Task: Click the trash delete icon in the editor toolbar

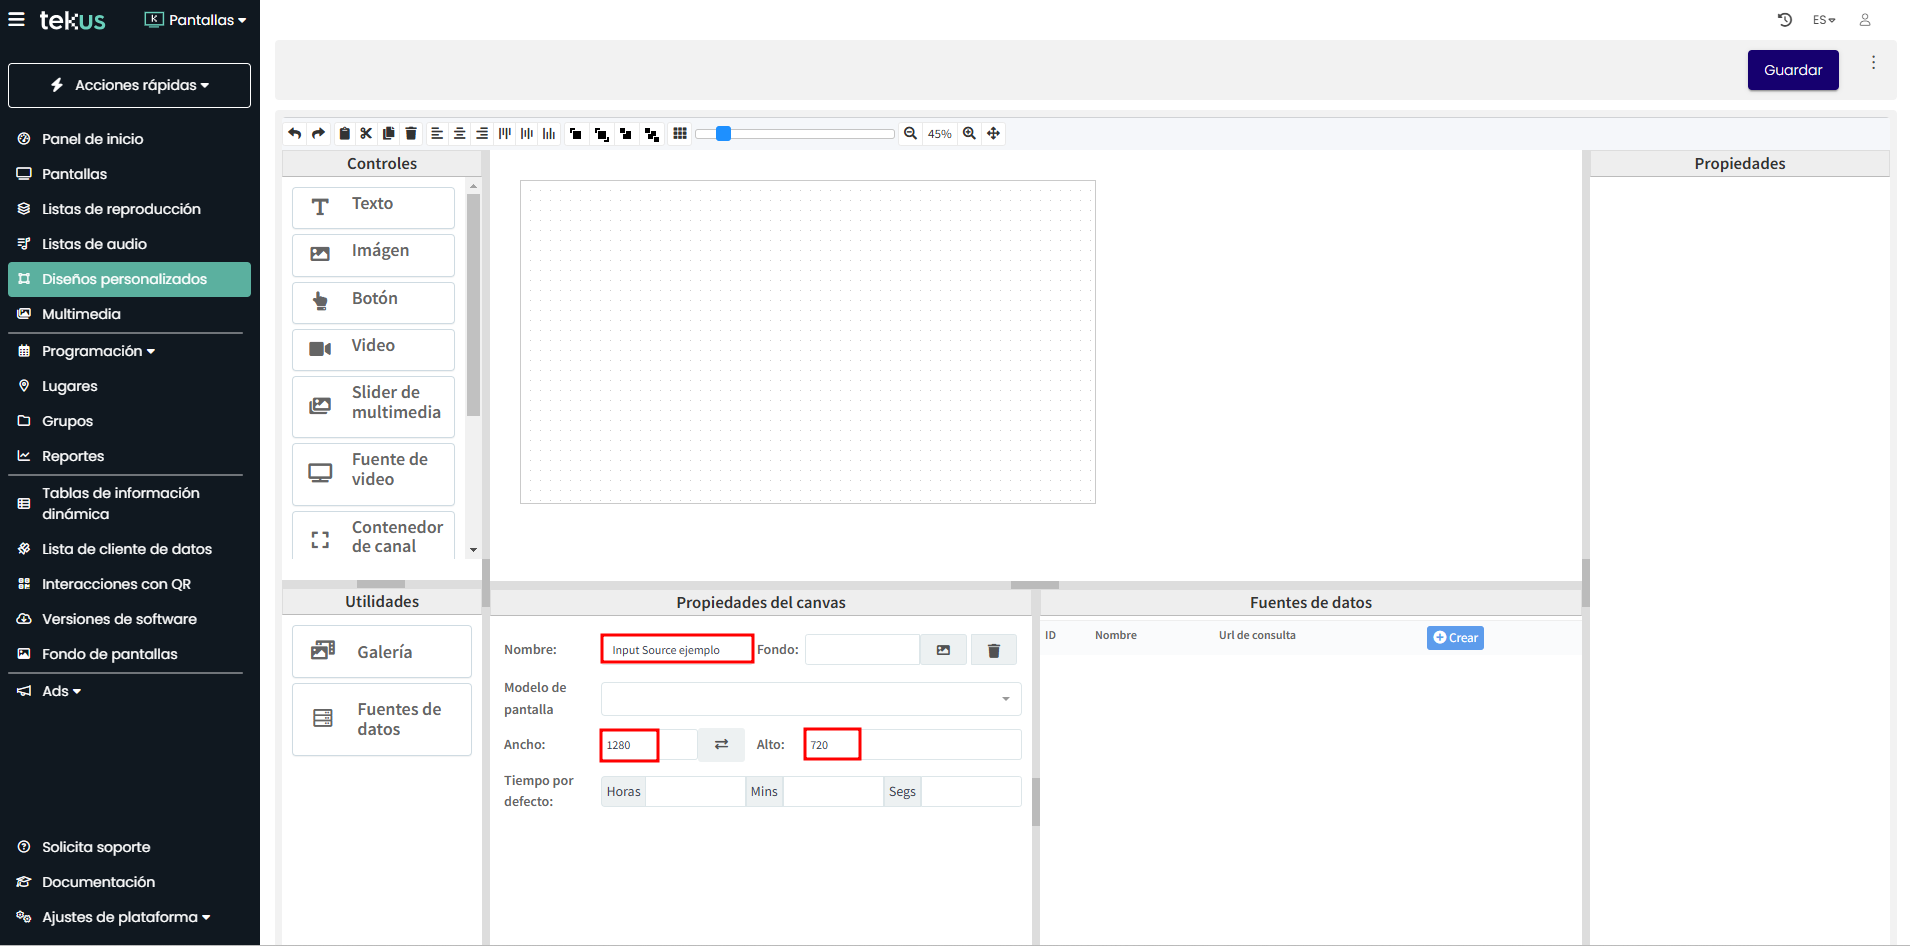Action: 411,133
